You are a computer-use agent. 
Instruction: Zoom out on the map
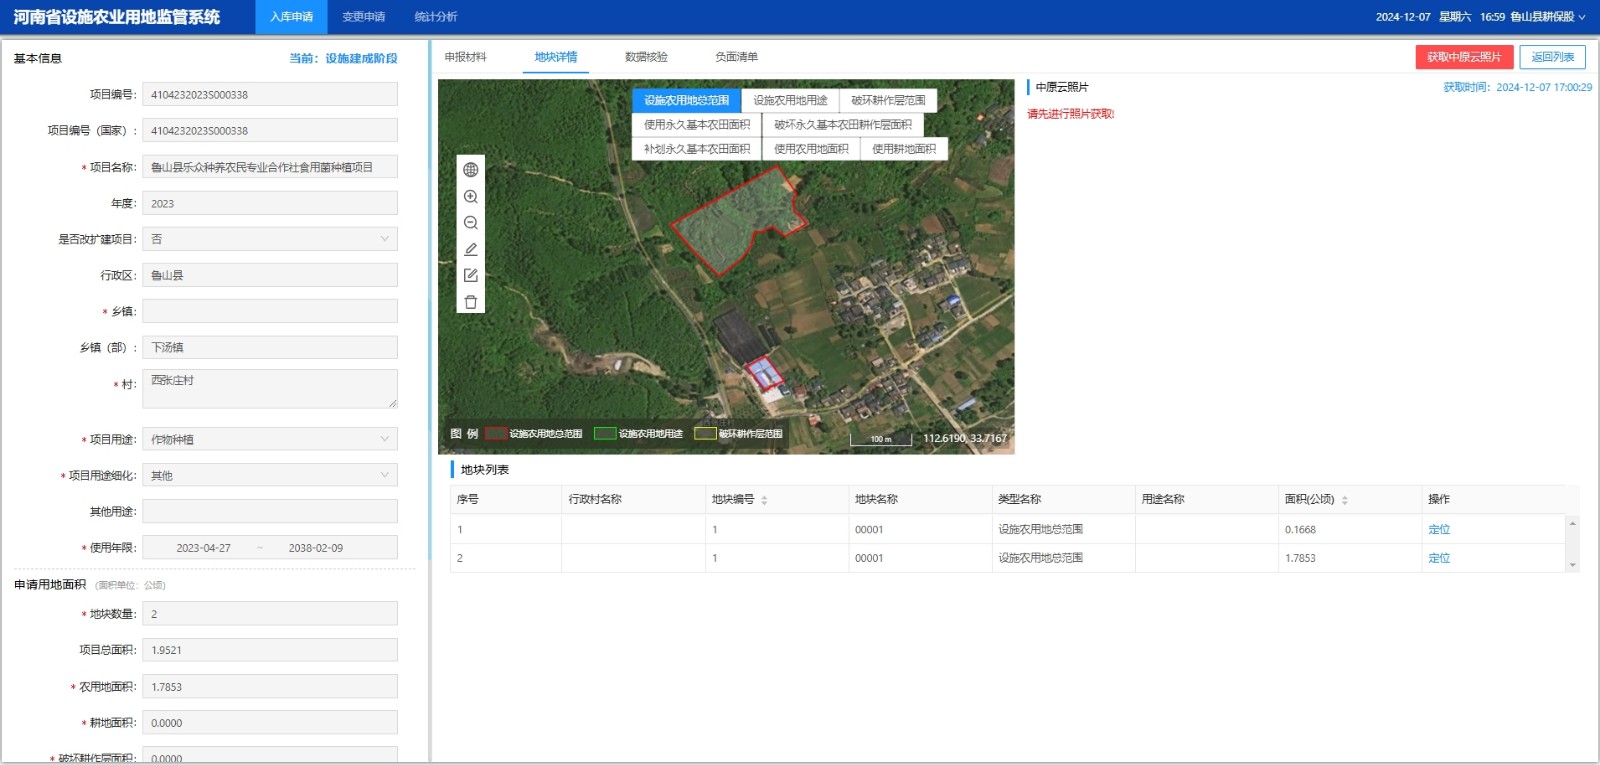[471, 223]
